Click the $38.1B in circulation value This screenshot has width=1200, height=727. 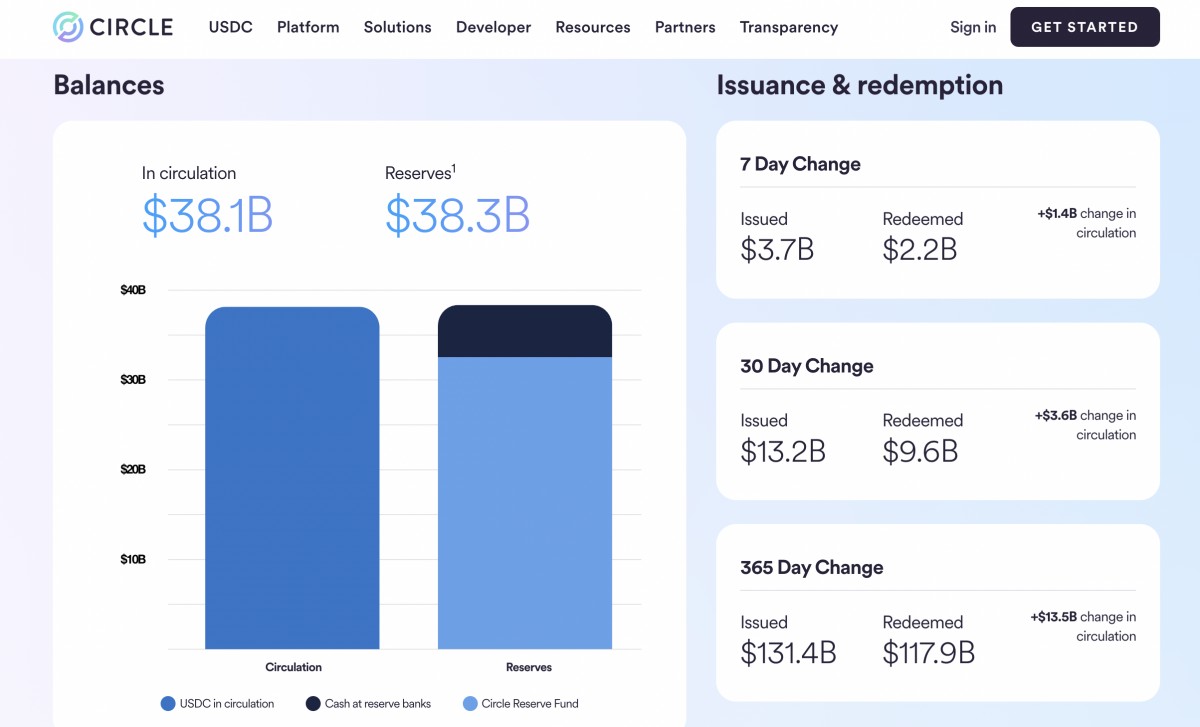(207, 216)
